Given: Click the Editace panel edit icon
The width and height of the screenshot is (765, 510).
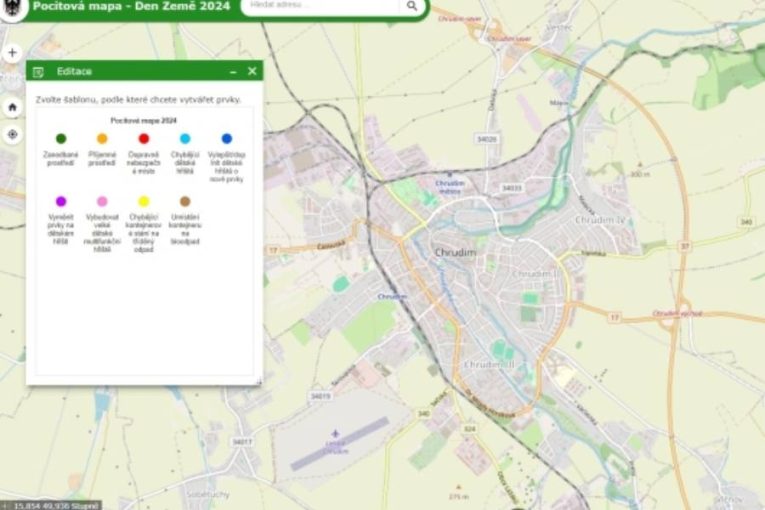Looking at the screenshot, I should 38,72.
